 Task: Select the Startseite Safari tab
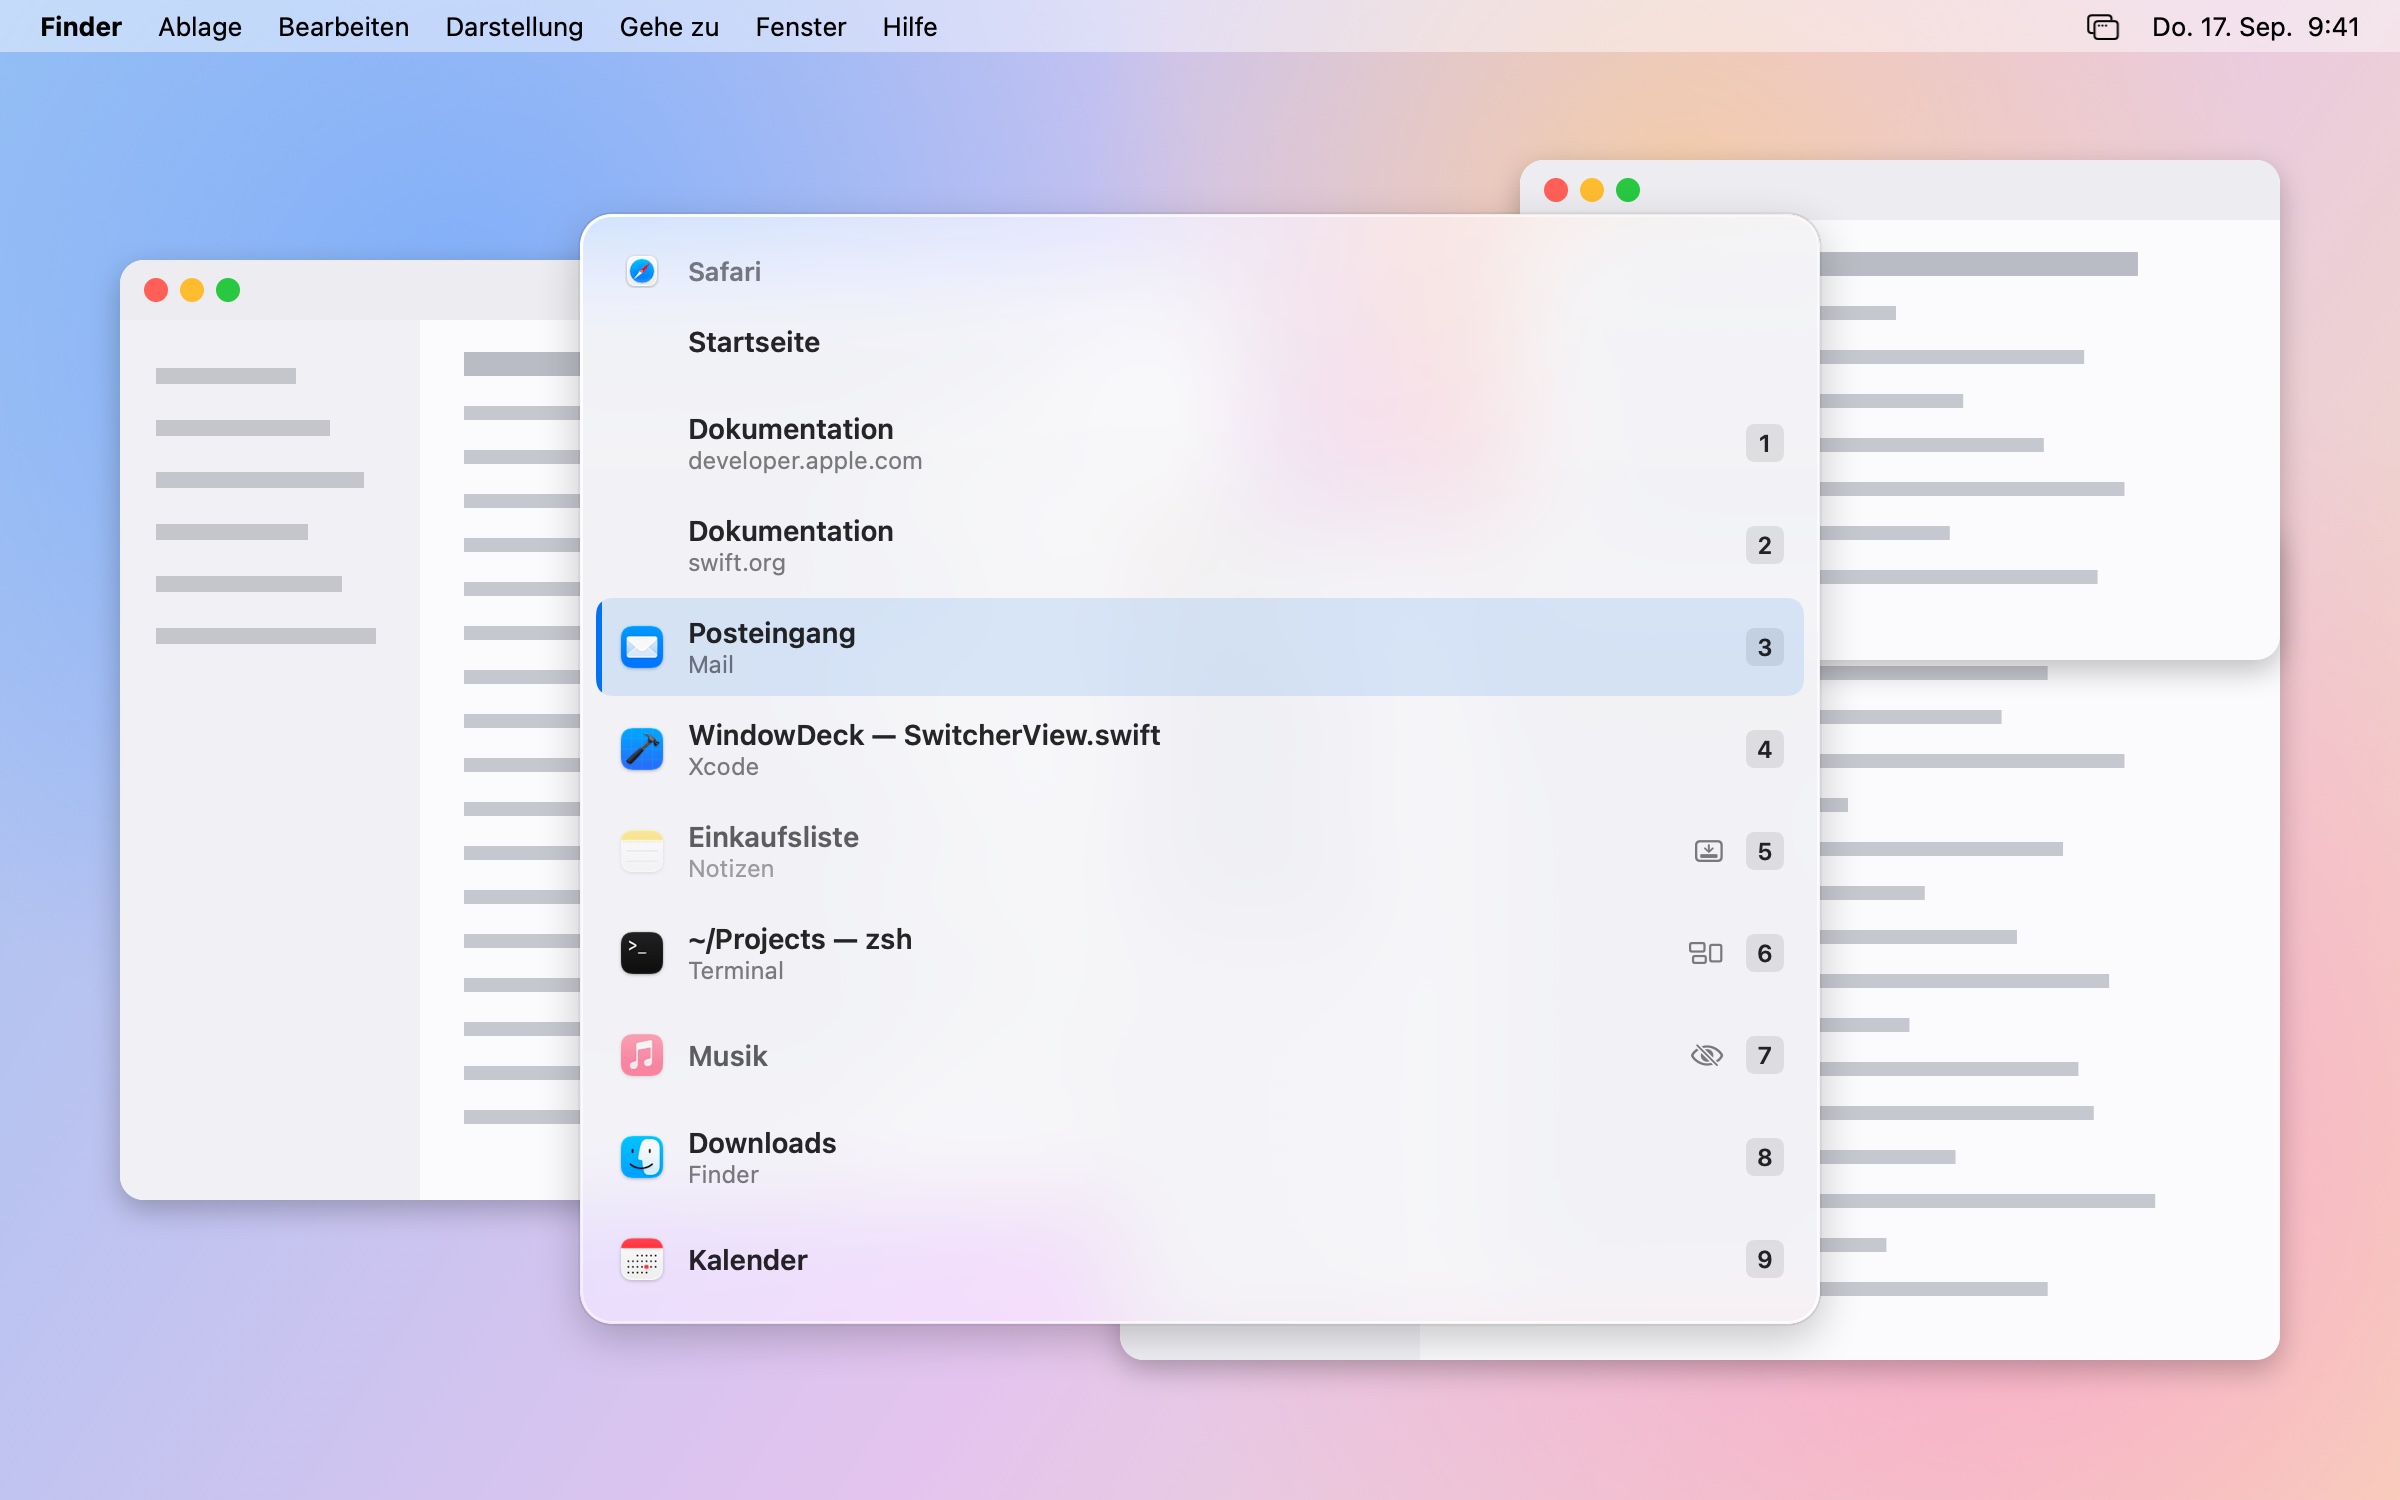click(x=1200, y=342)
